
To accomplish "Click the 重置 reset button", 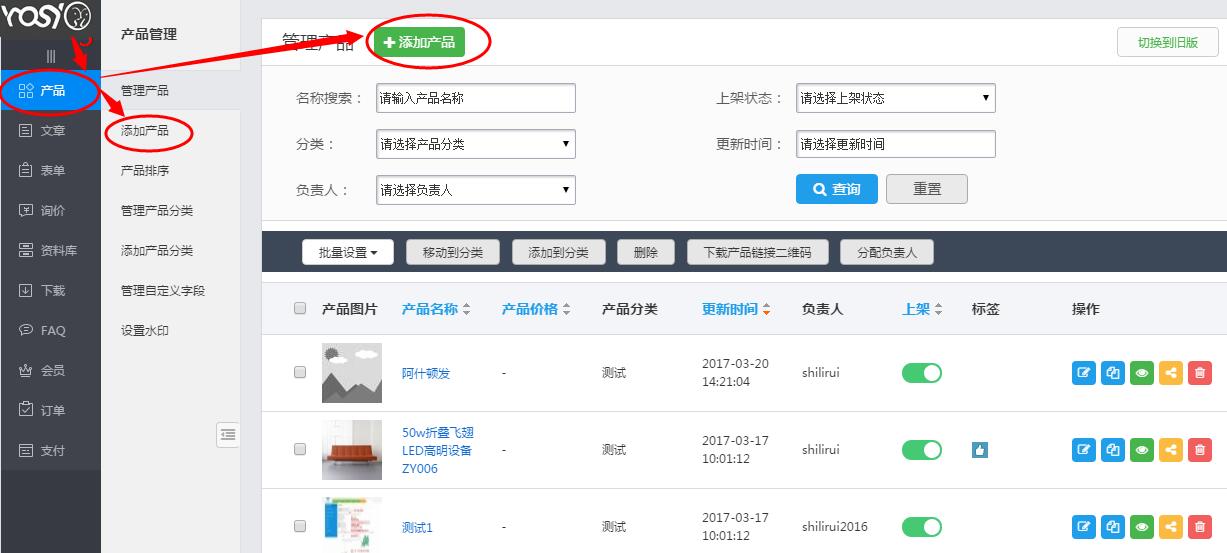I will coord(927,189).
